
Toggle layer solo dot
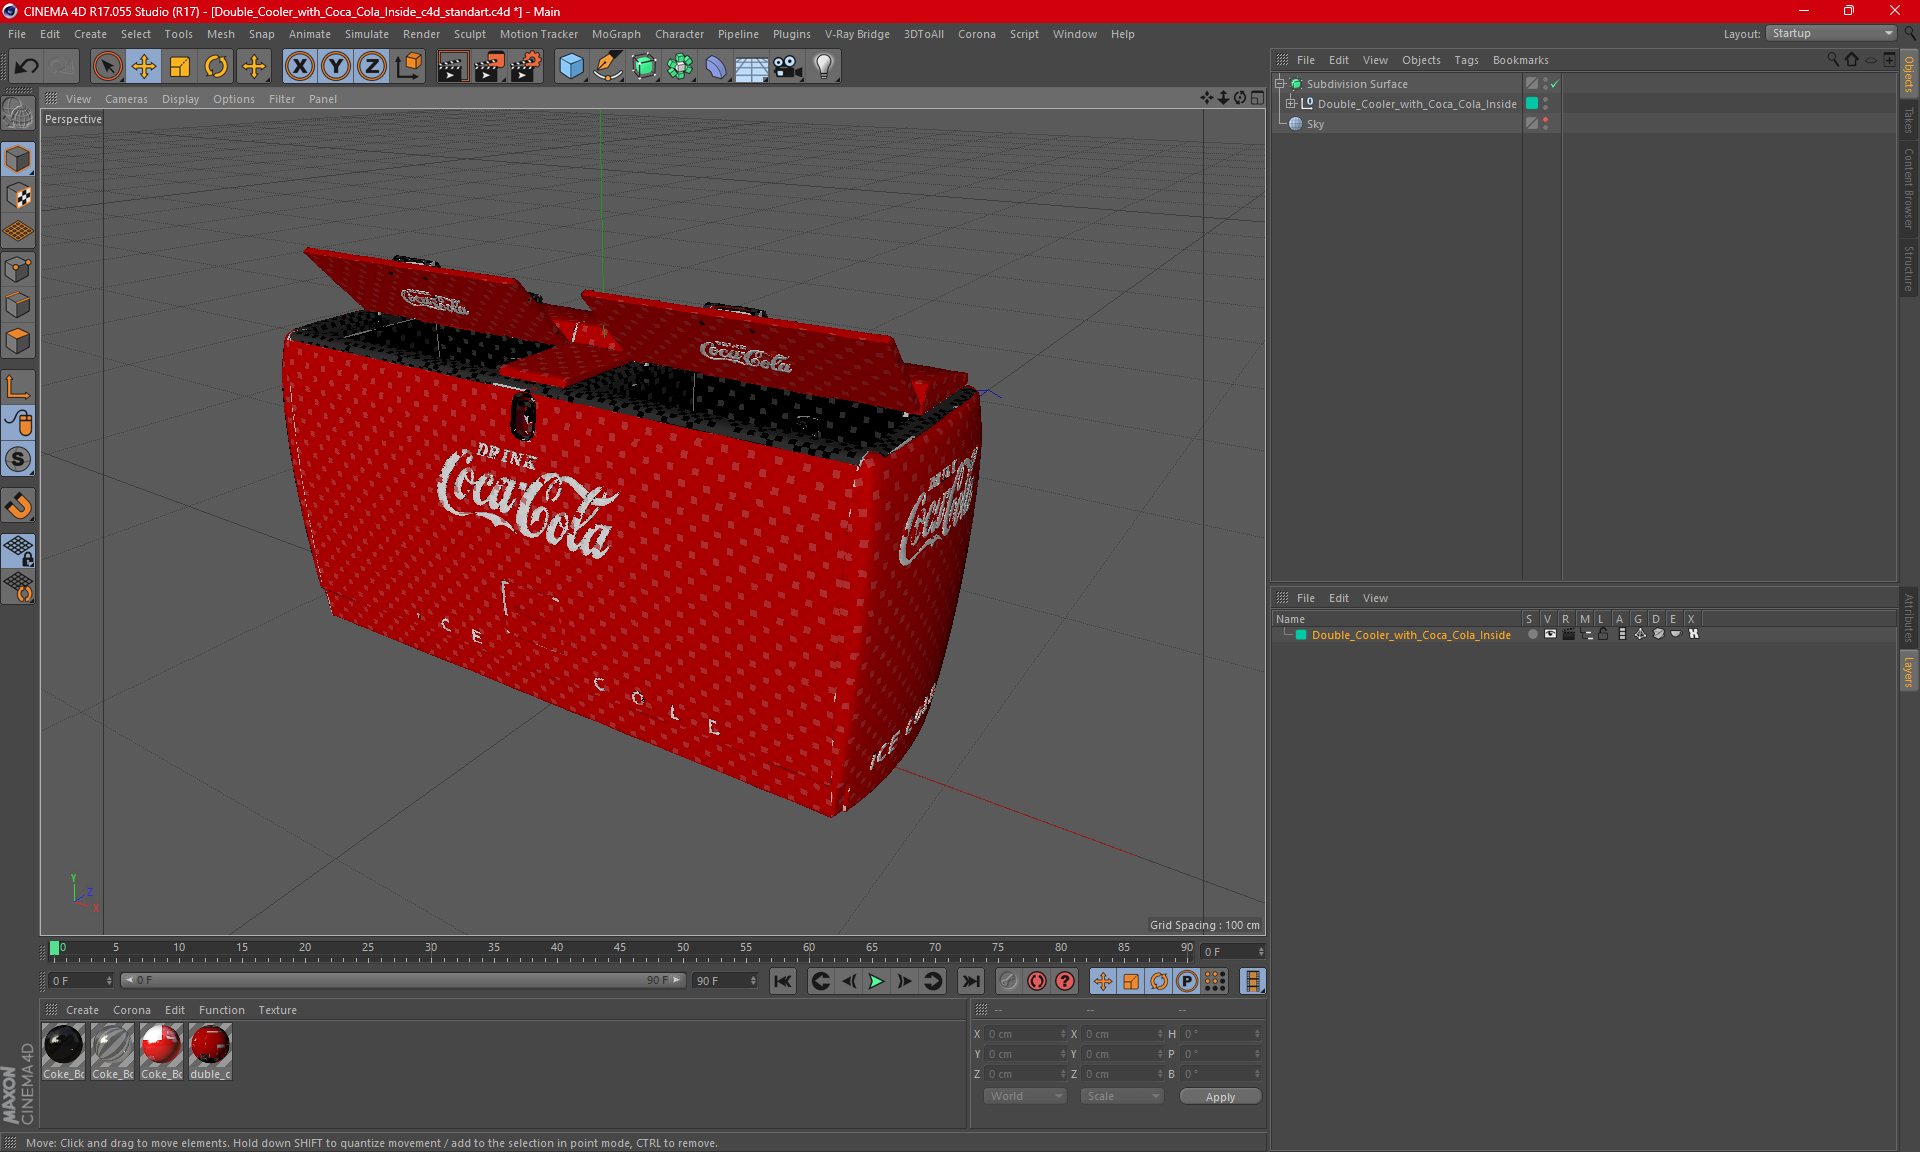pyautogui.click(x=1532, y=634)
